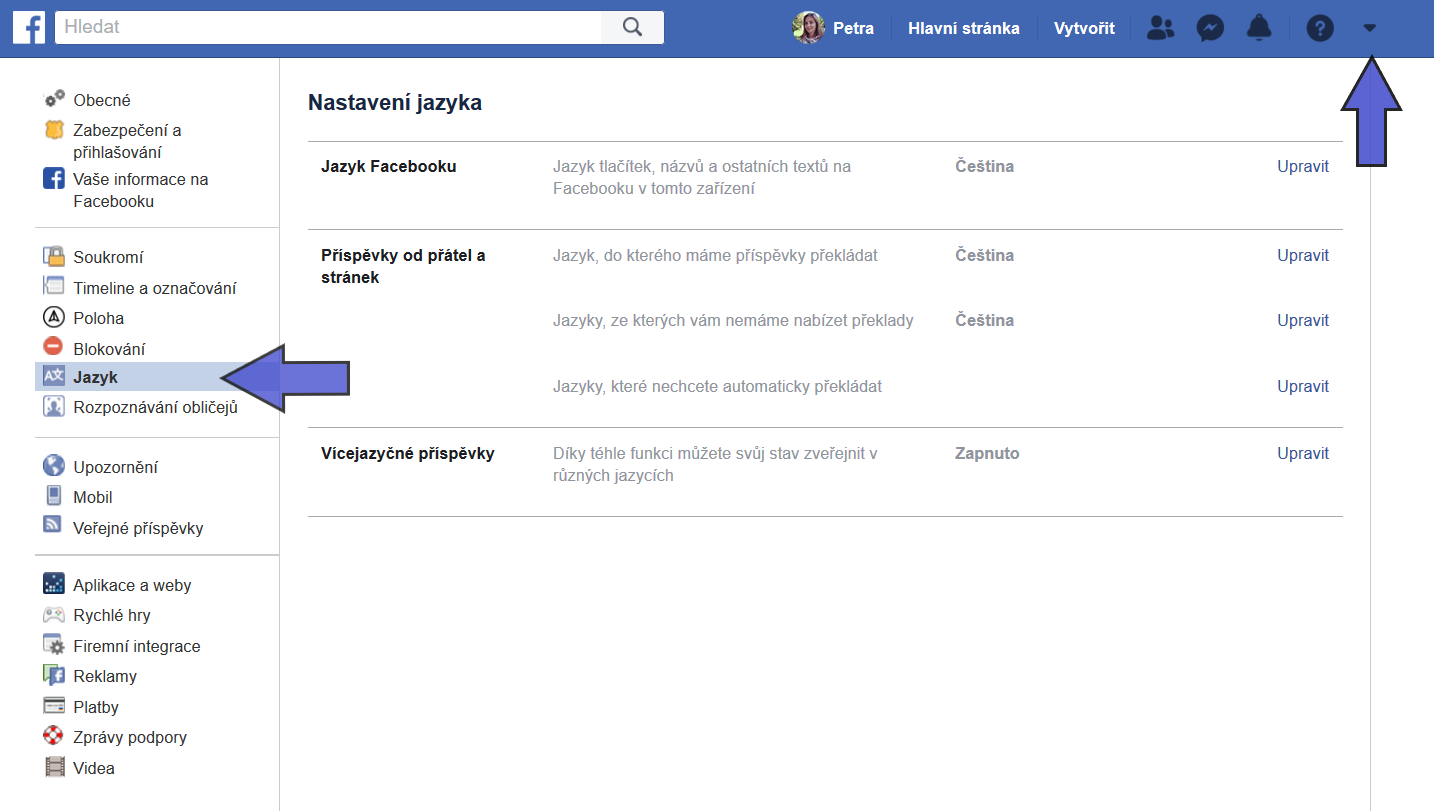Go to Hlavní stránka

(x=963, y=28)
